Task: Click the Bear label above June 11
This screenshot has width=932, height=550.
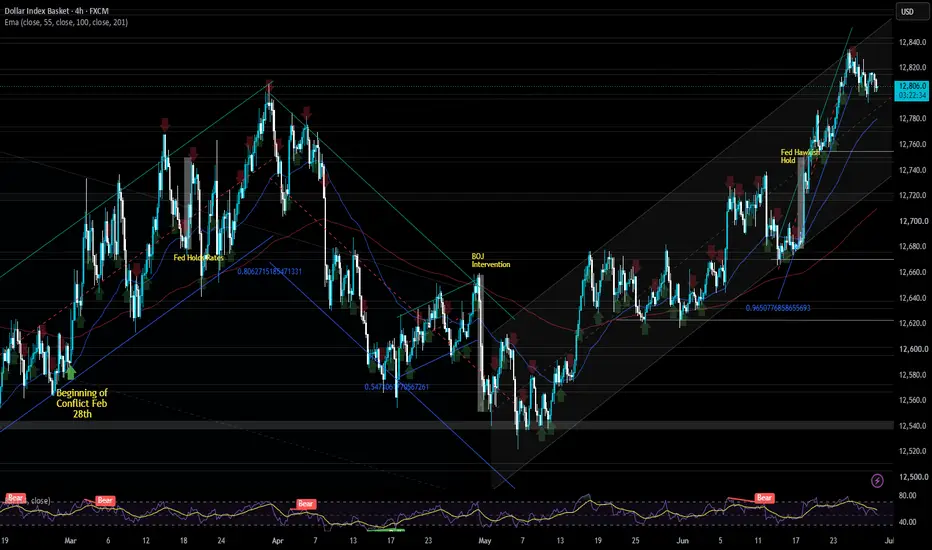Action: [x=764, y=498]
